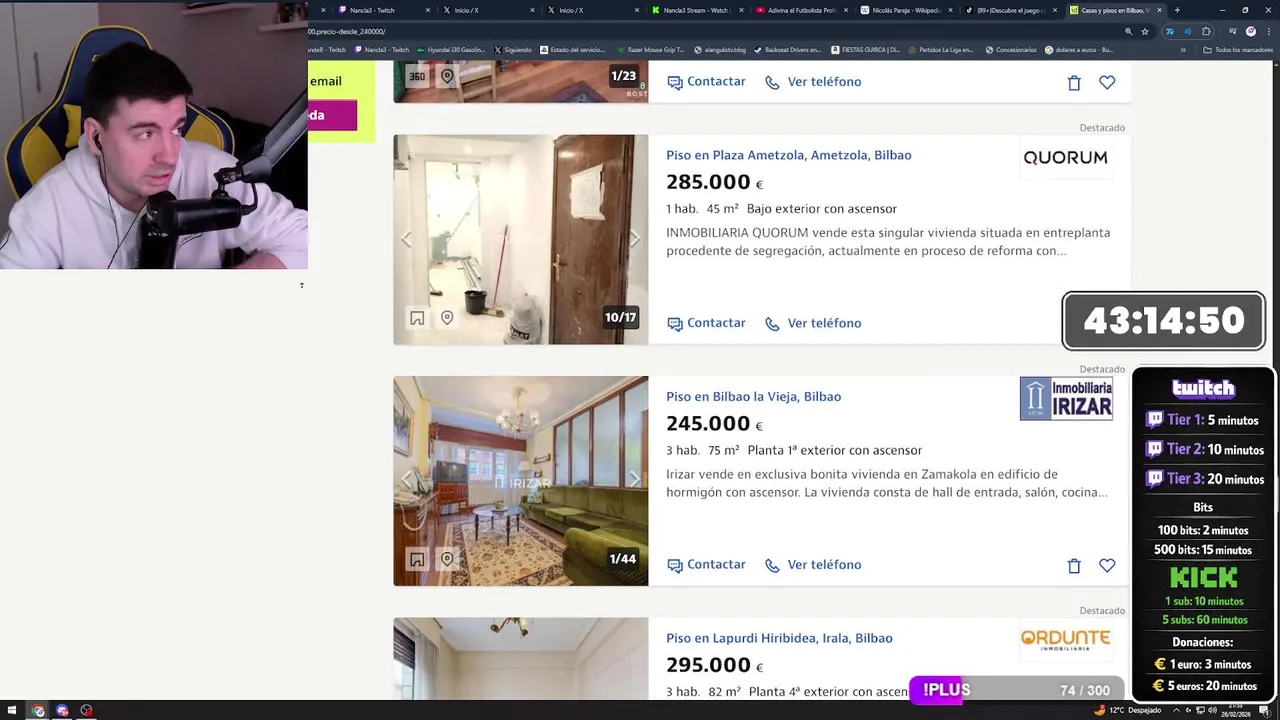Open Chrome from the taskbar
1280x720 pixels.
(38, 711)
